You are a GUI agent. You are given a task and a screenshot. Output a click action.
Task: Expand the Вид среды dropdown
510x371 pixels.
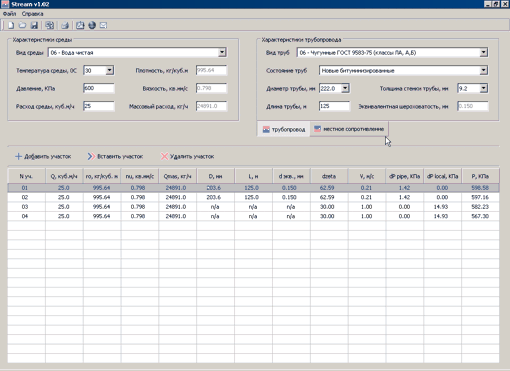click(x=222, y=52)
